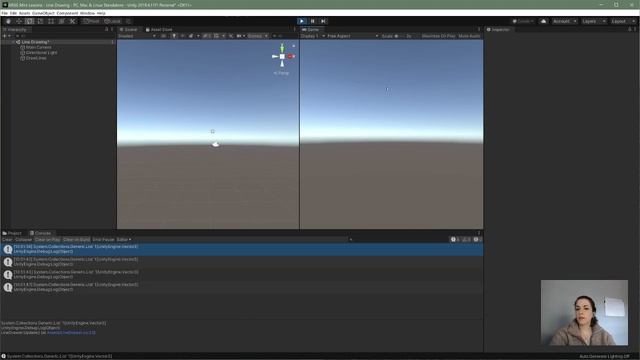The width and height of the screenshot is (640, 360).
Task: Select Directional Light in the Hierarchy
Action: [x=41, y=53]
